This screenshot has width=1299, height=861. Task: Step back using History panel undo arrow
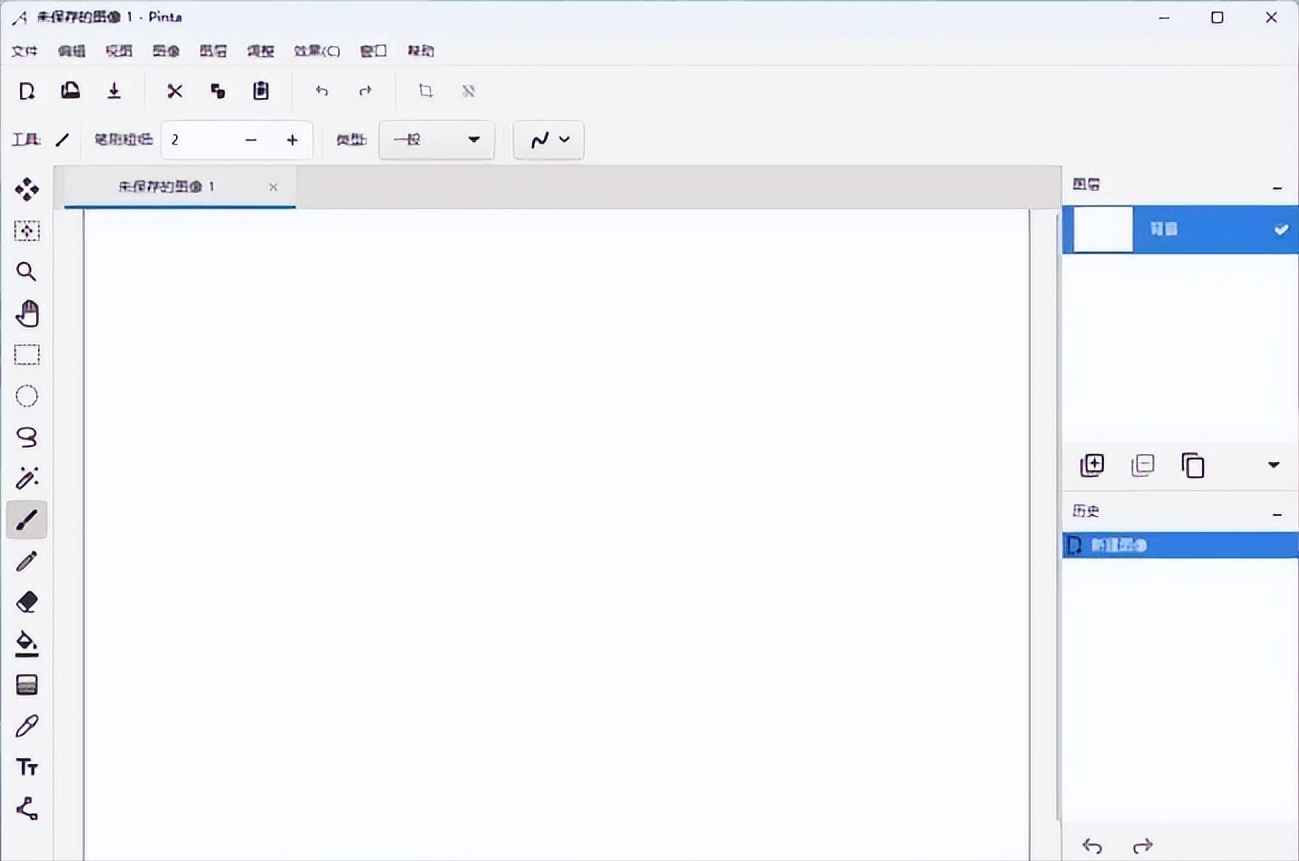[x=1092, y=846]
